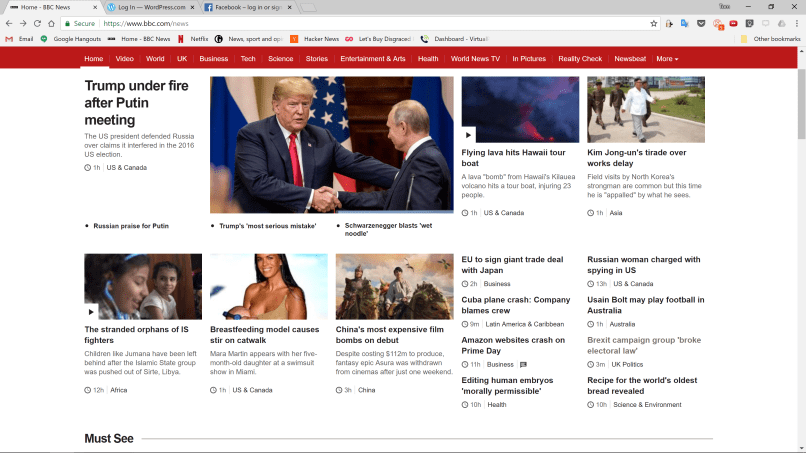Open the Dashboard - Virtual bookmark
This screenshot has width=806, height=453.
[454, 39]
